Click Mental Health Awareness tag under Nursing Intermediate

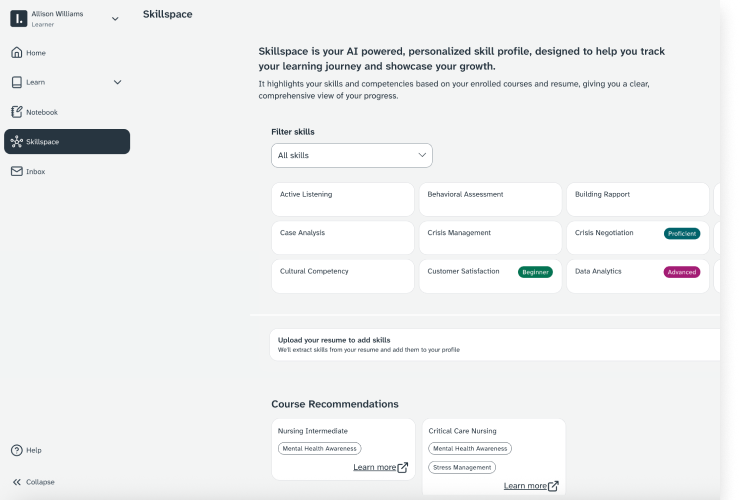320,449
